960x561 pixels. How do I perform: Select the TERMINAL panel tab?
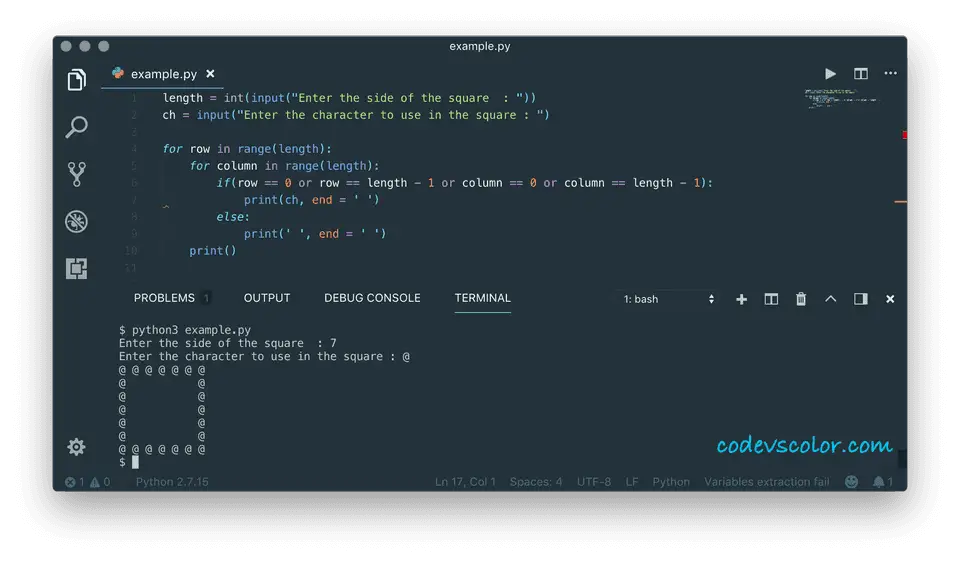[x=482, y=298]
